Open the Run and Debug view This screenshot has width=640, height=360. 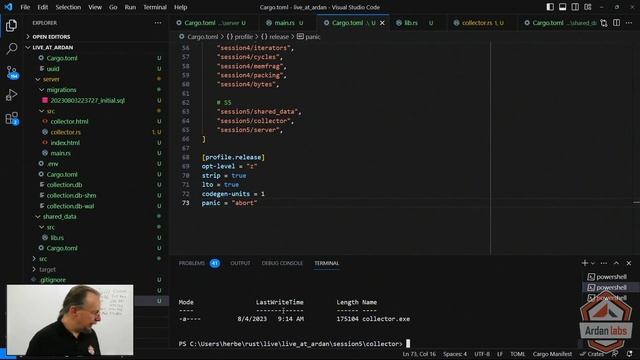pyautogui.click(x=11, y=95)
